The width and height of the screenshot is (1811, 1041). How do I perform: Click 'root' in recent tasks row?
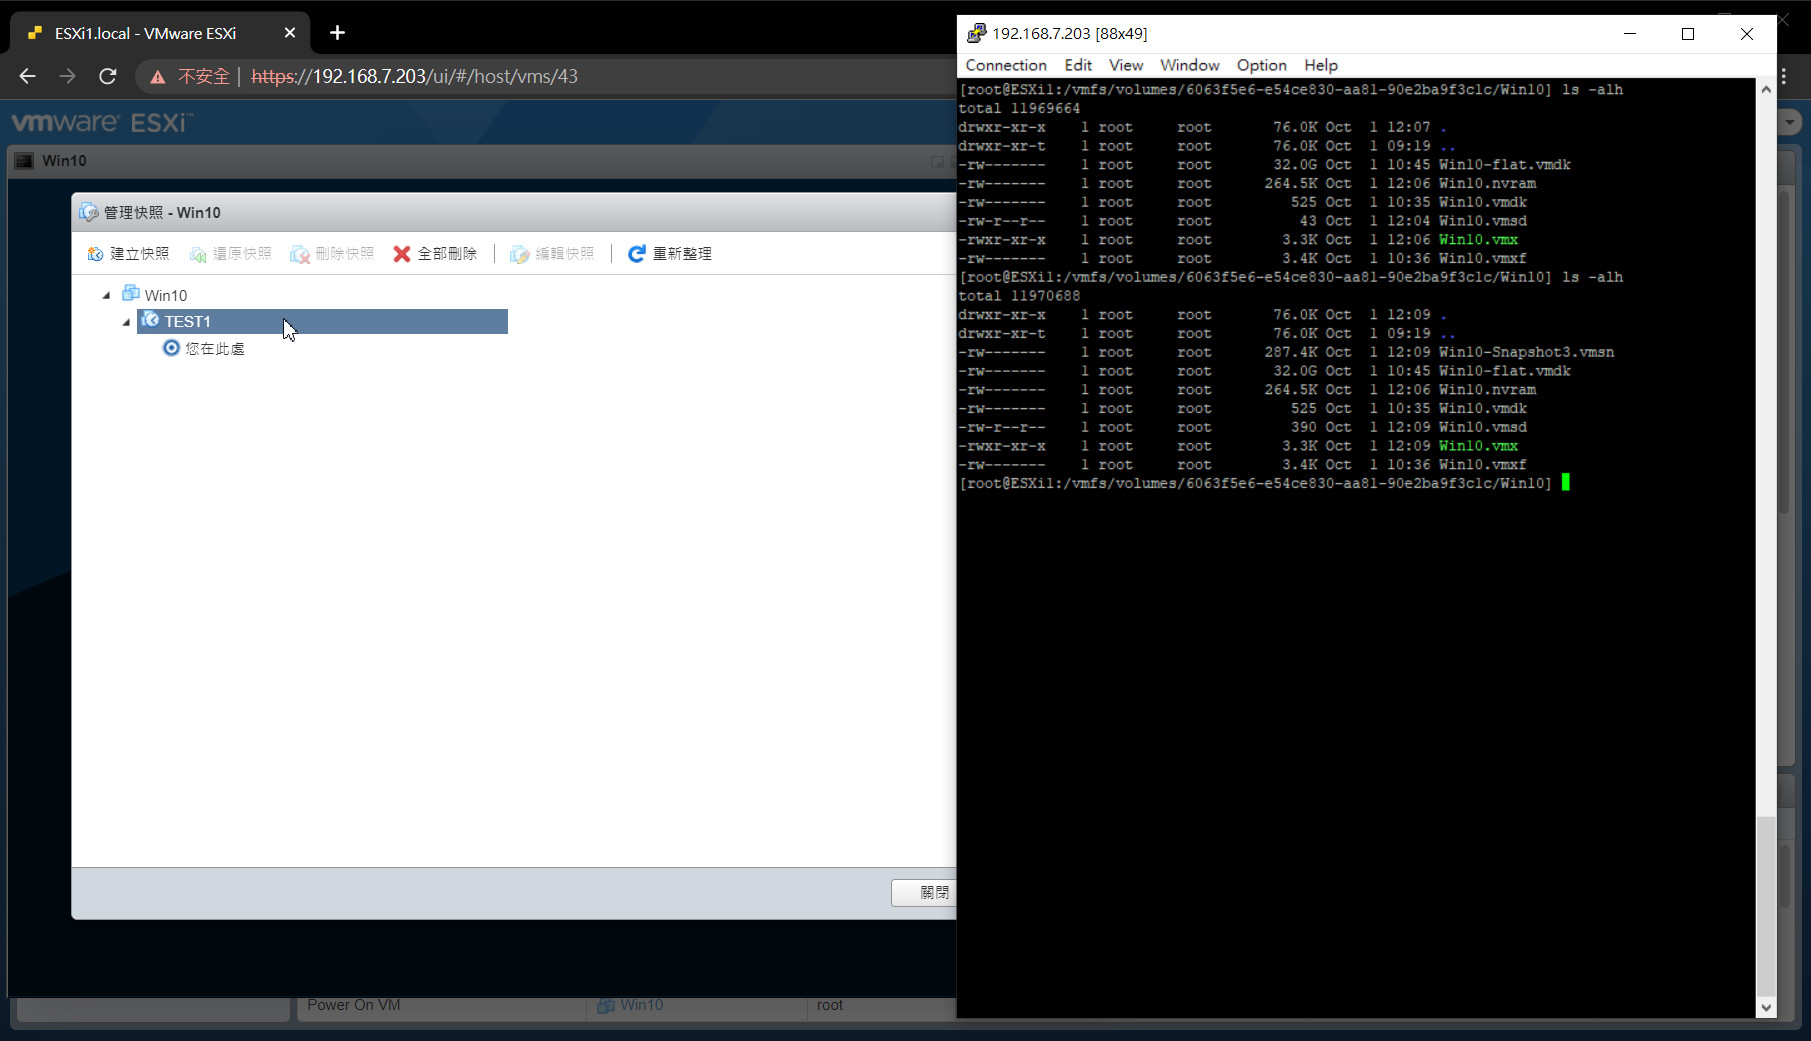[x=830, y=1005]
